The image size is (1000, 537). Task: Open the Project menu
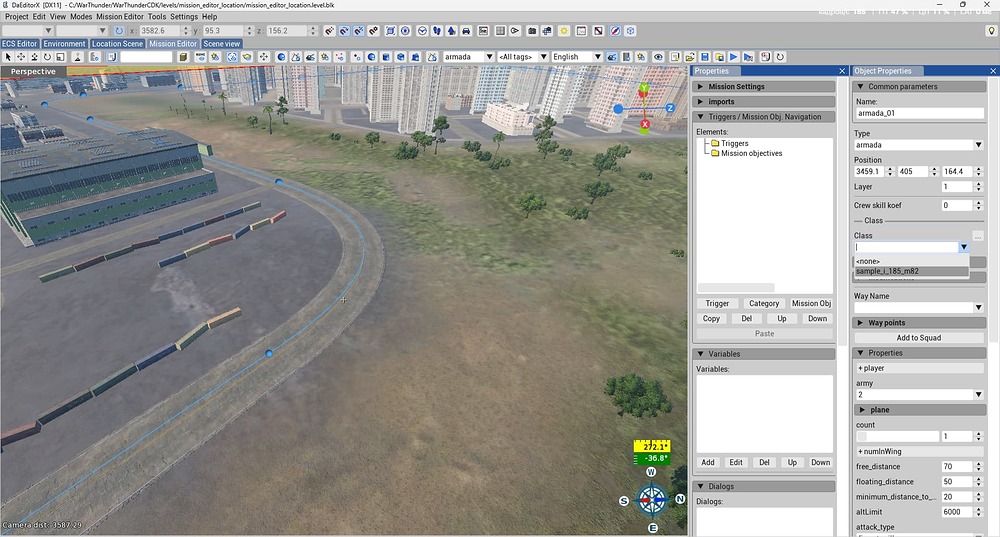click(17, 17)
